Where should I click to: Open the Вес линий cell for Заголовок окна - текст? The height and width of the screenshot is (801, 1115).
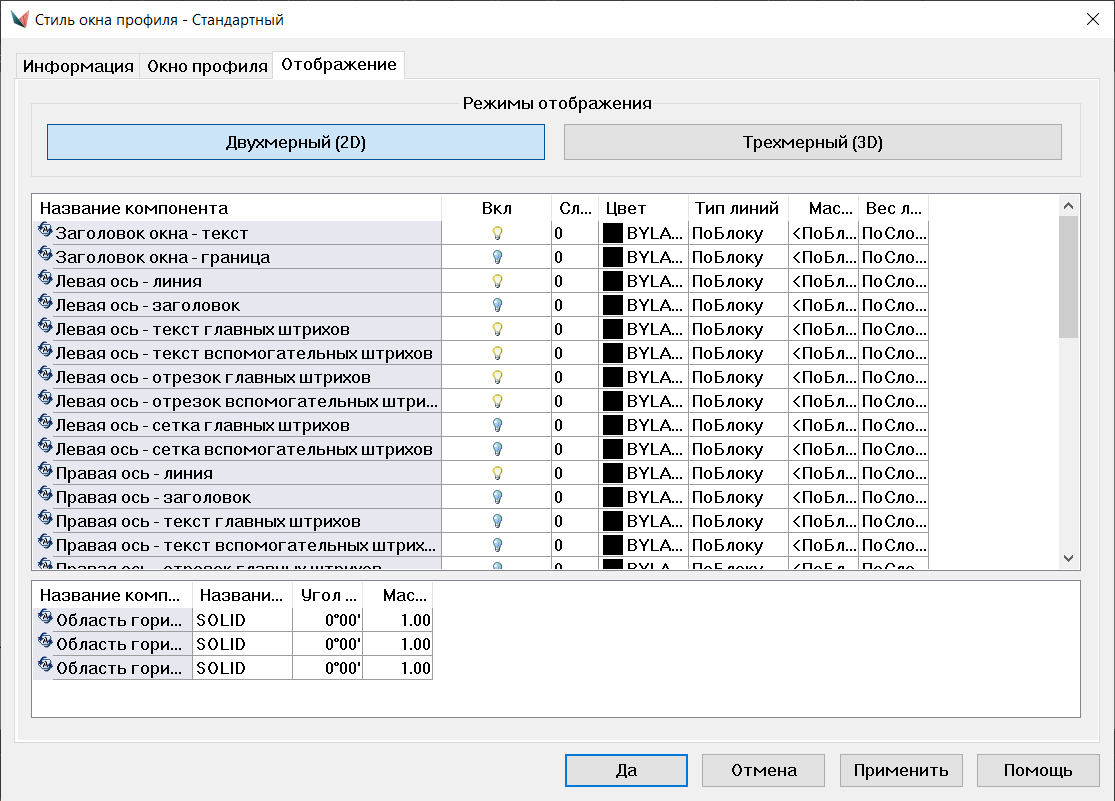coord(893,233)
